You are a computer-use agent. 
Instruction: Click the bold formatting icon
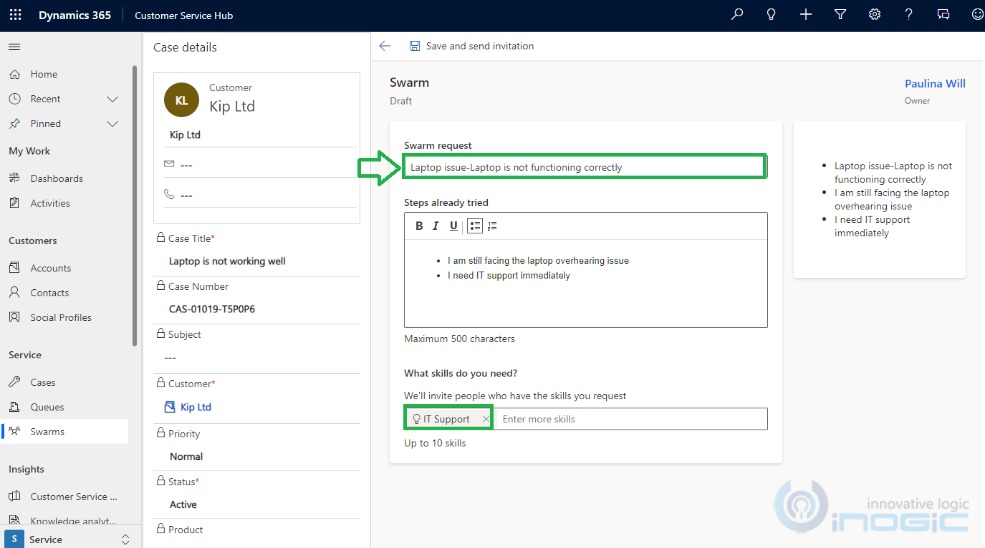[x=419, y=226]
